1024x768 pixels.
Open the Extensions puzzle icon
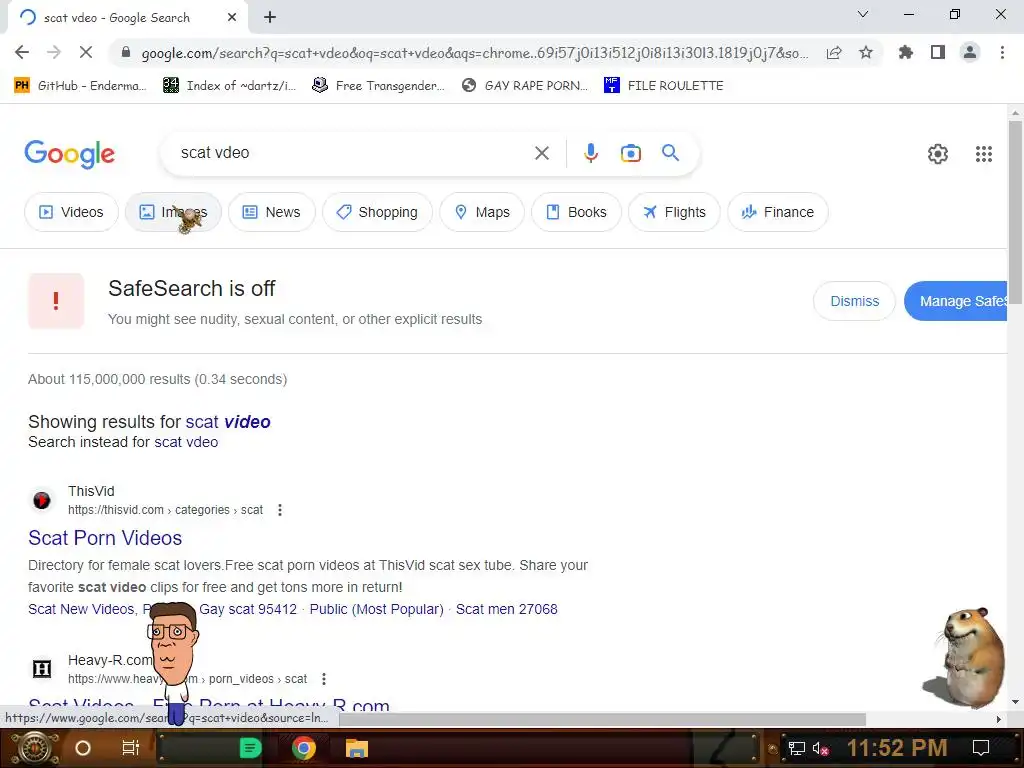(905, 52)
